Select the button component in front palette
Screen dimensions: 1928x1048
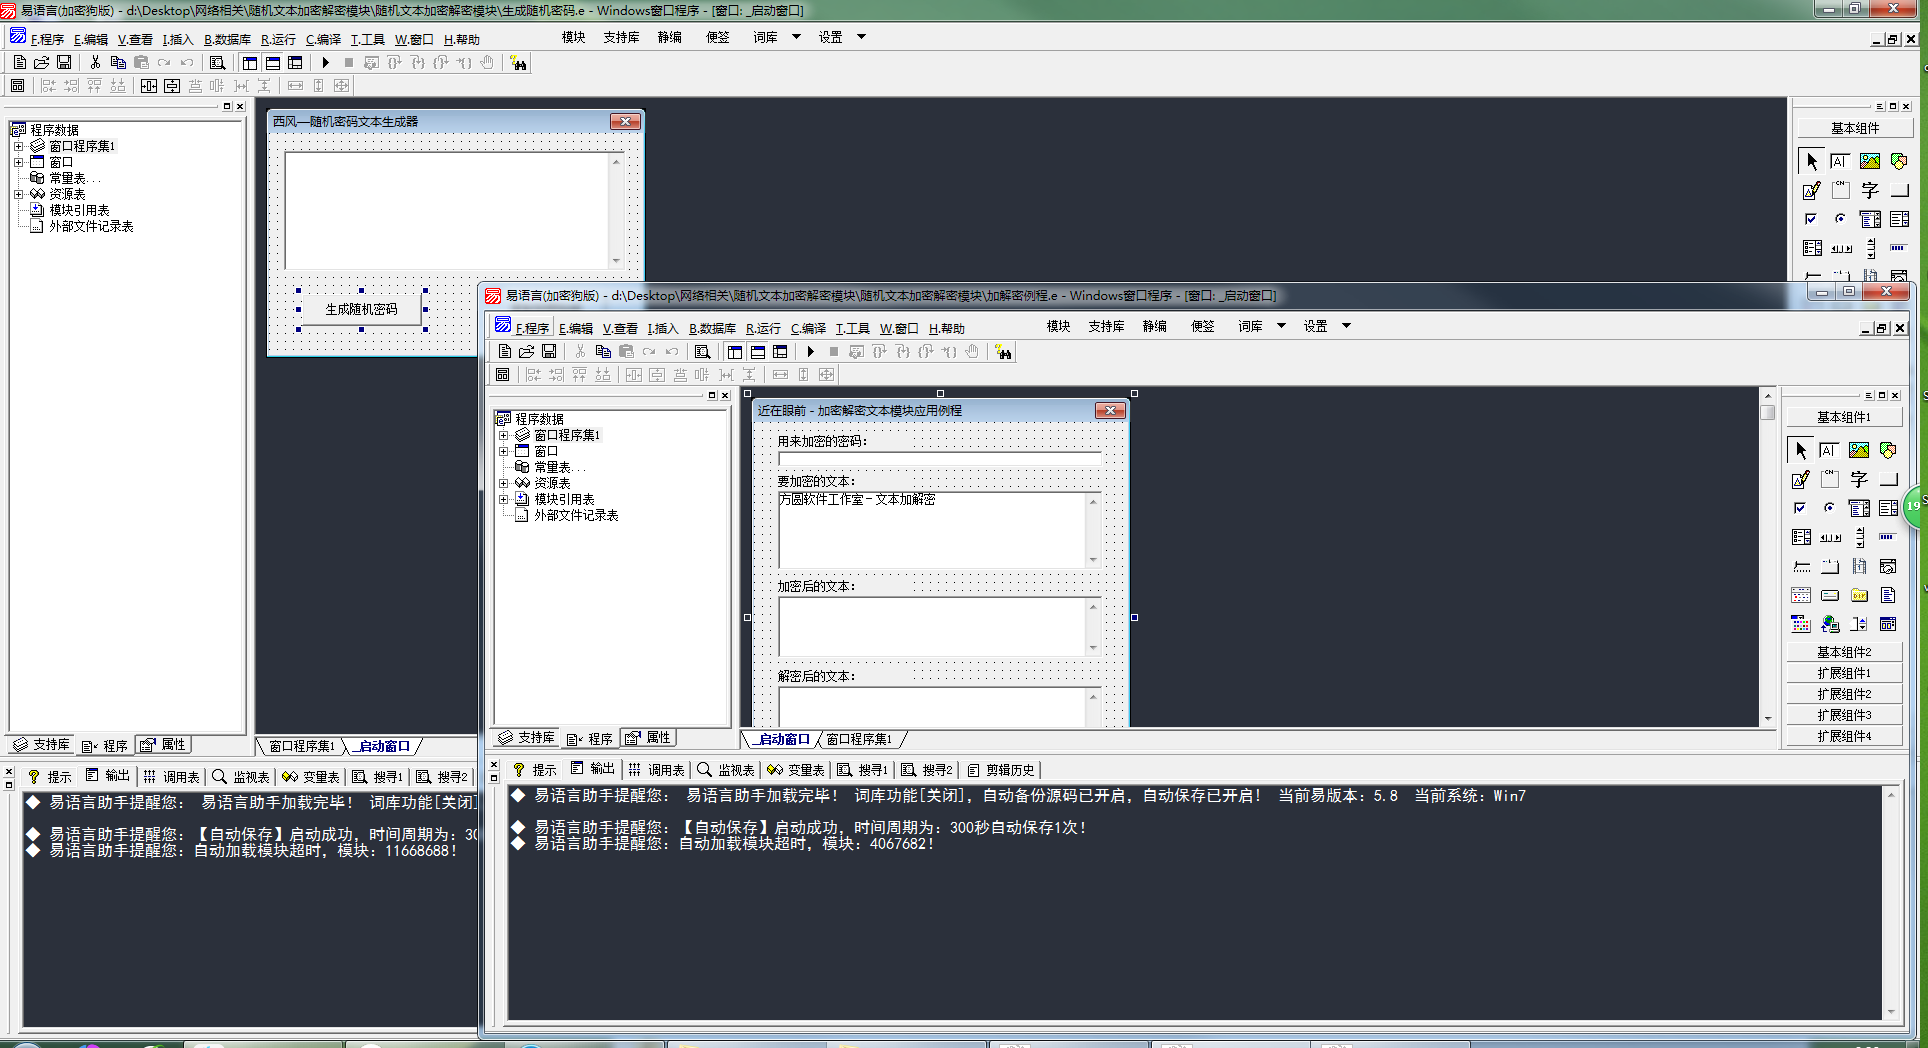[x=1888, y=479]
